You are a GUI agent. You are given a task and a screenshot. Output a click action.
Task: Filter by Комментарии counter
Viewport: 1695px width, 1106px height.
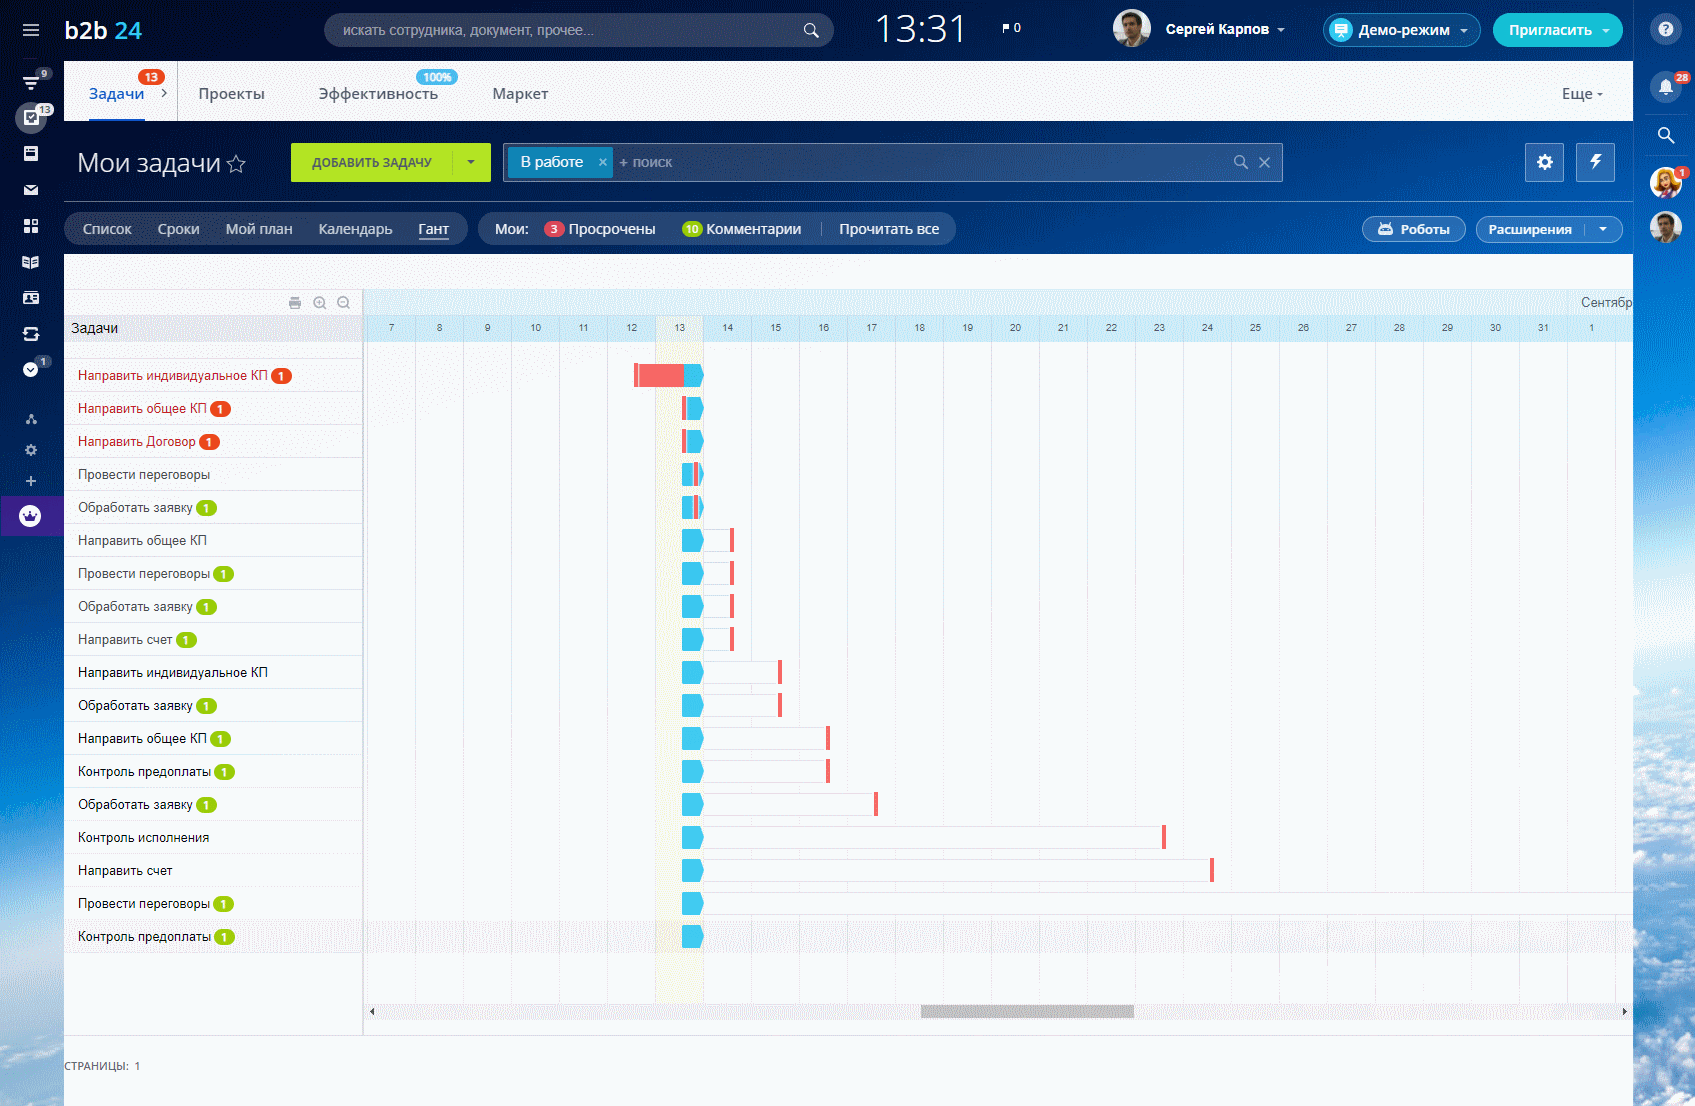[742, 229]
